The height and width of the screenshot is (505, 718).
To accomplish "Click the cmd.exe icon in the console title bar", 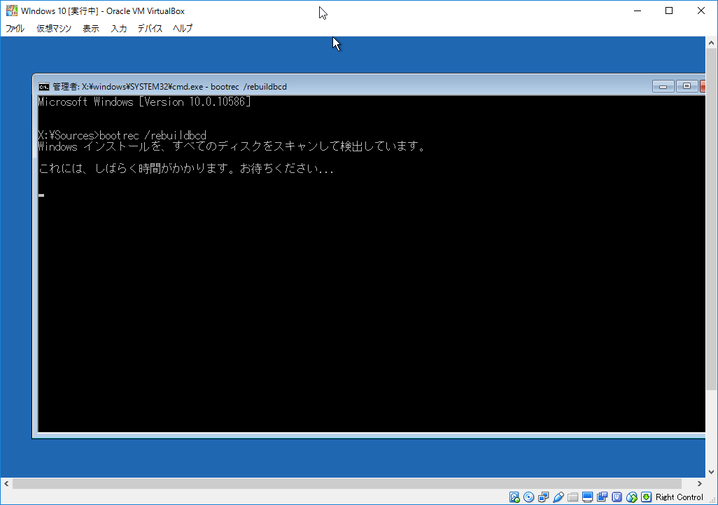I will (x=44, y=87).
